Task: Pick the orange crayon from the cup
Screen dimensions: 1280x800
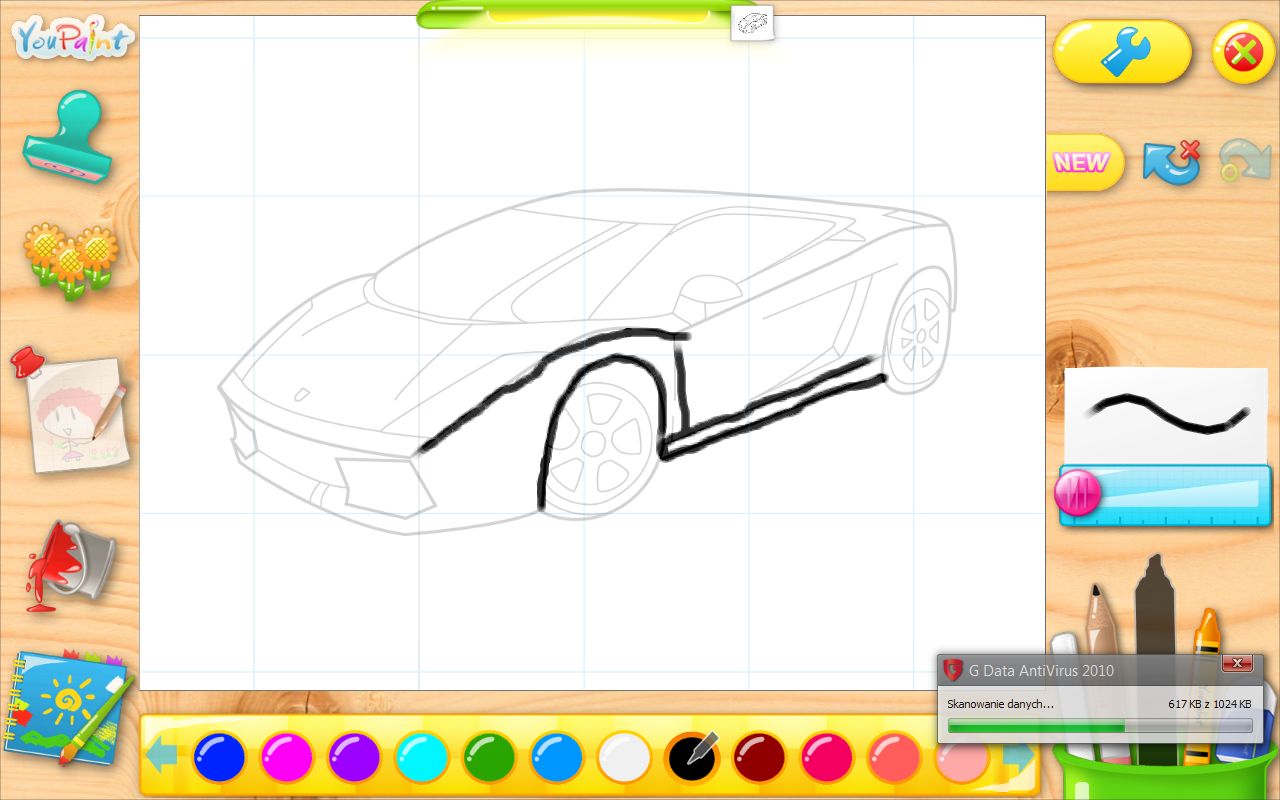Action: 1206,630
